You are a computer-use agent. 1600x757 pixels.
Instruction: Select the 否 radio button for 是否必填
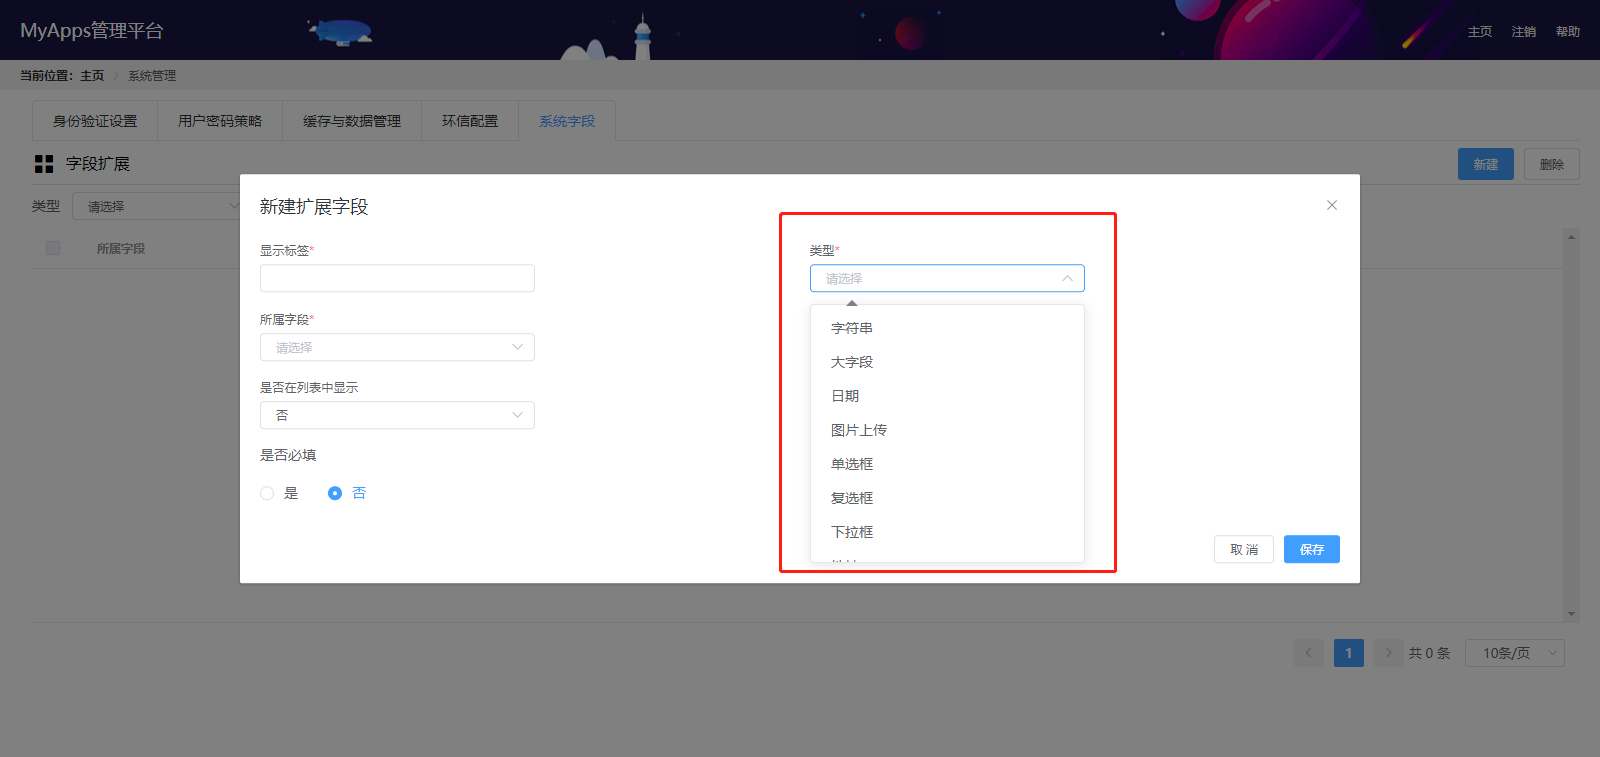[x=335, y=493]
